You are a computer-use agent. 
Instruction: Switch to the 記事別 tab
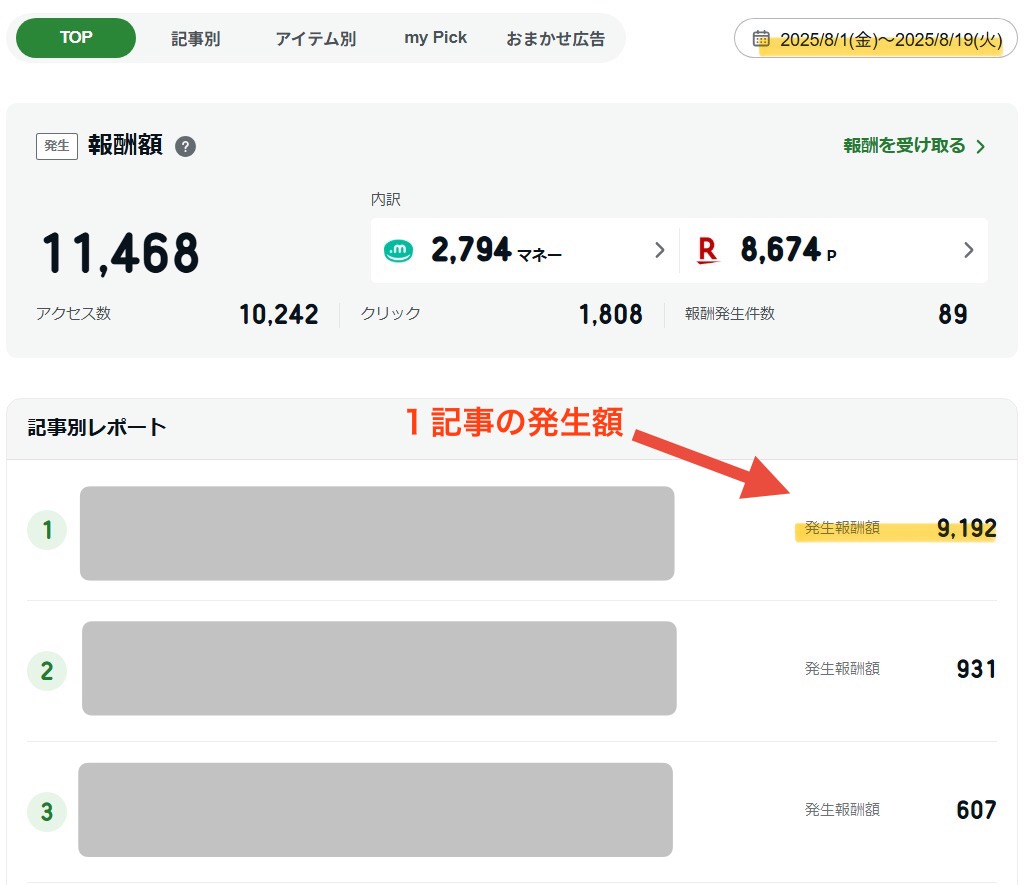pyautogui.click(x=195, y=39)
